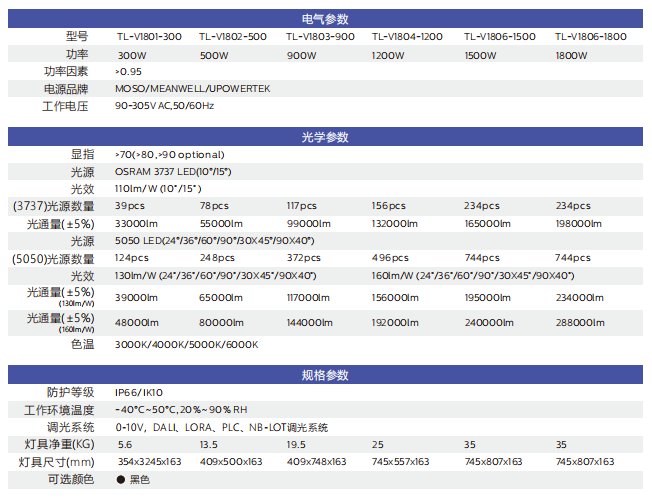This screenshot has width=652, height=498.
Task: Click the 可选颜色 row label
Action: click(x=70, y=480)
